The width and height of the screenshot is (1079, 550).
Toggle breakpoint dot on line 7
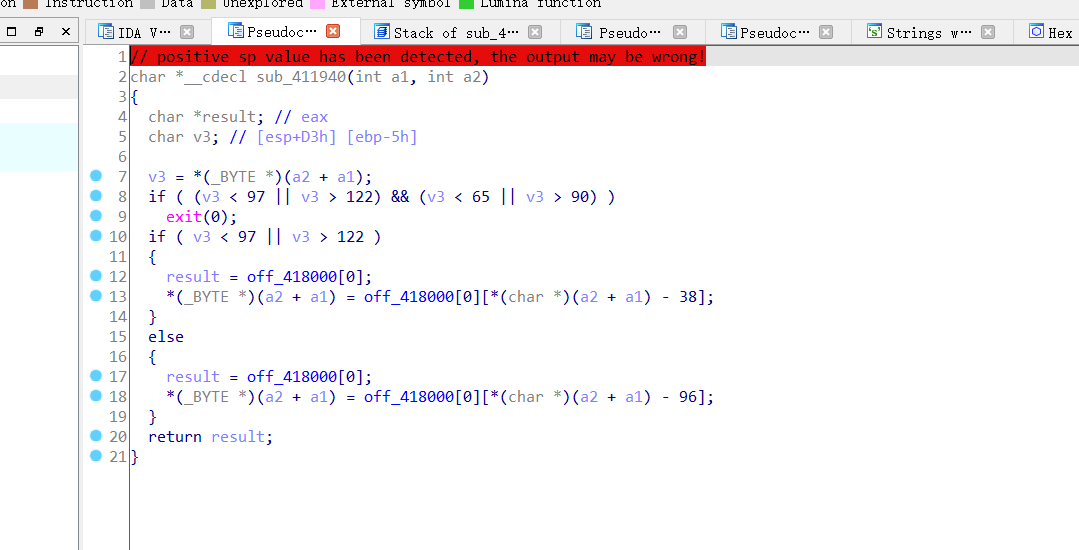point(96,176)
